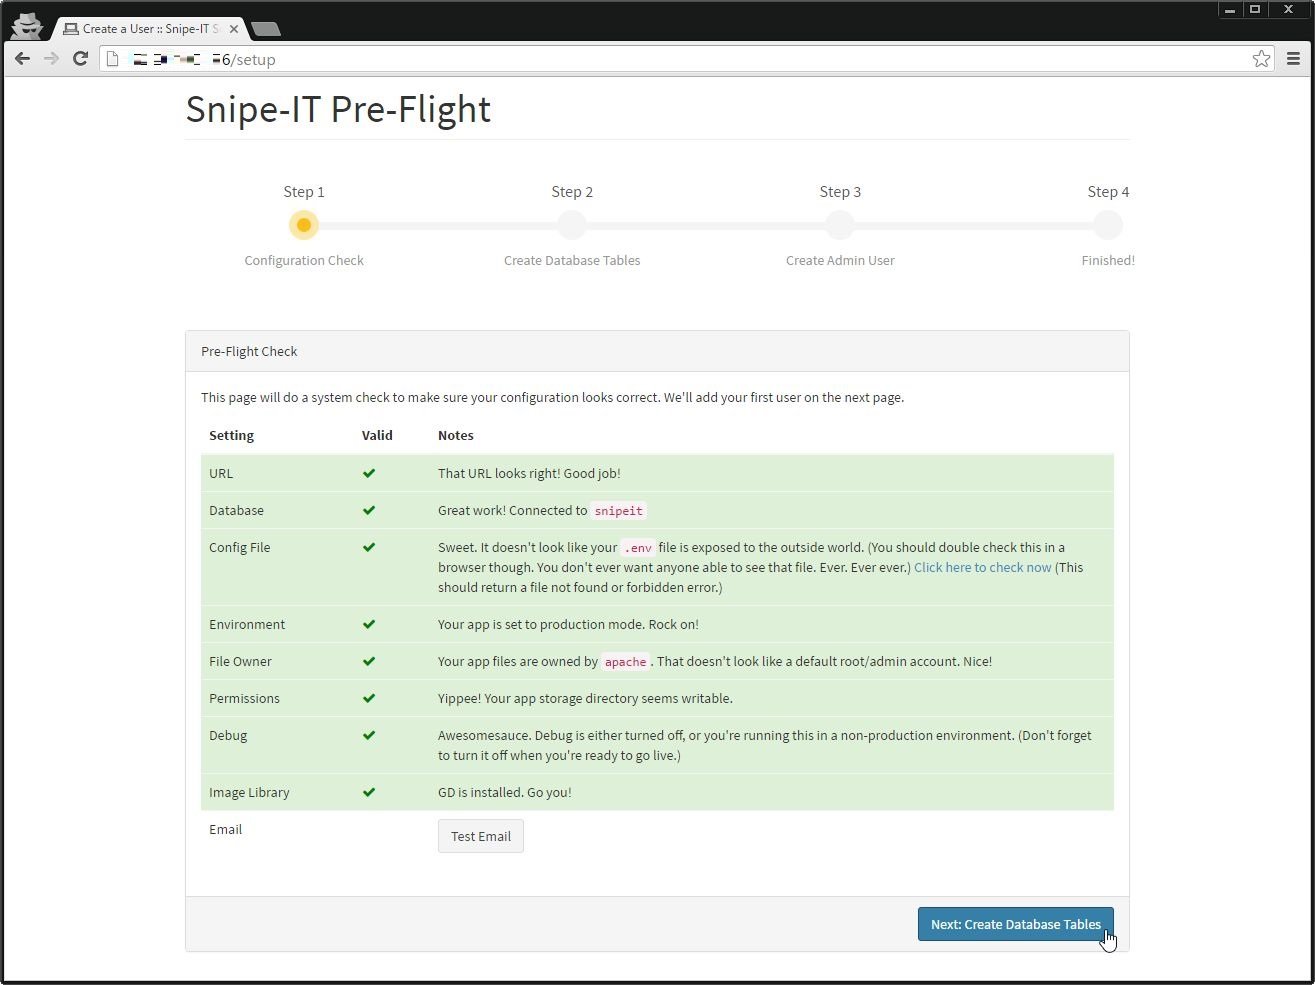Reload the page with the refresh icon
1315x985 pixels.
80,59
